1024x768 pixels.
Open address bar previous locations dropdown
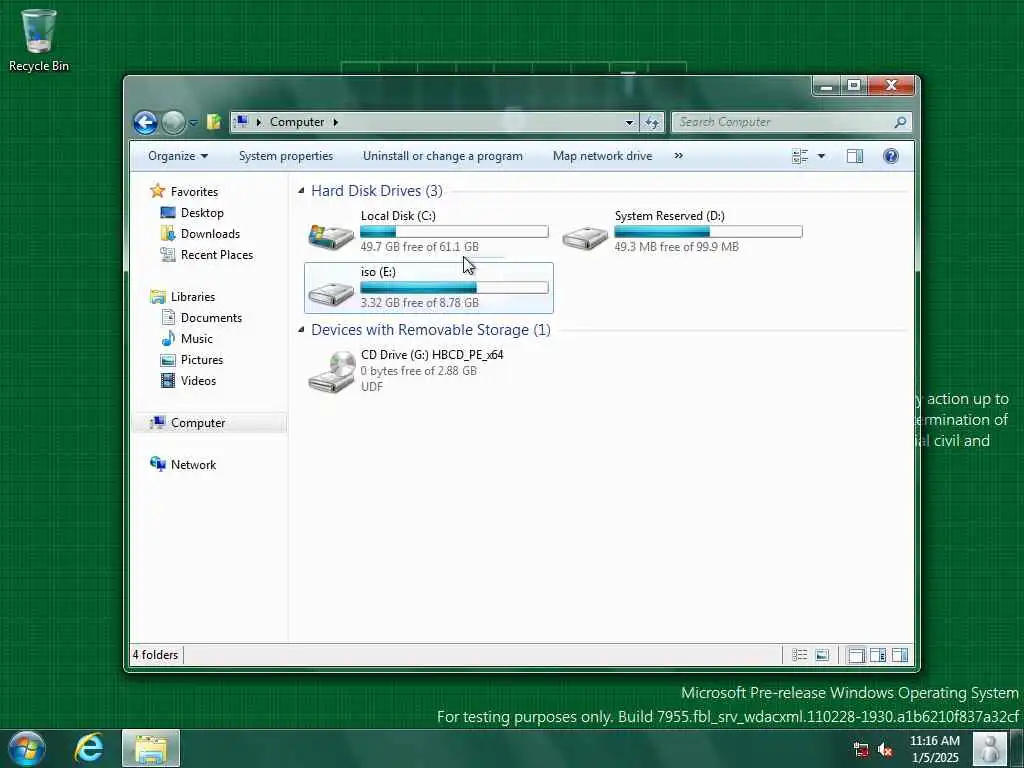(x=629, y=122)
